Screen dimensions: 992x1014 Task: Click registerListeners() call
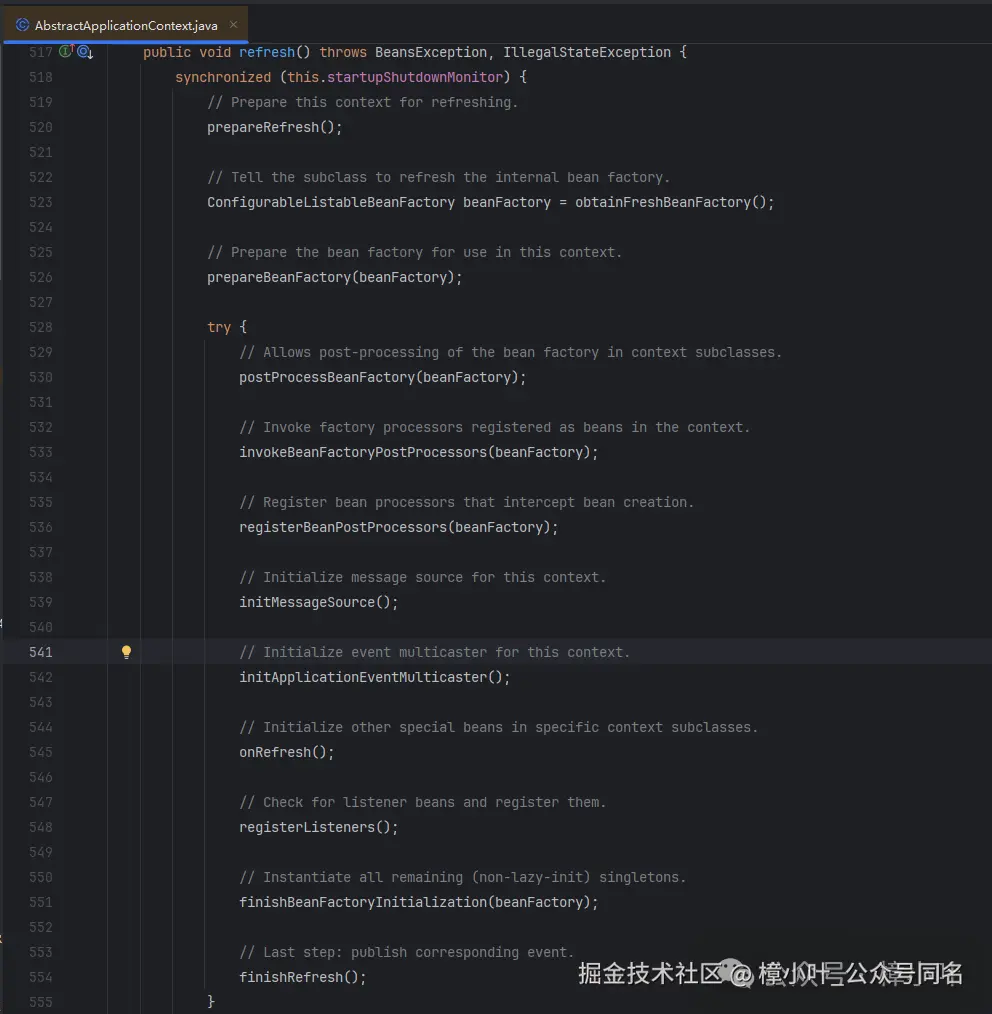(318, 828)
